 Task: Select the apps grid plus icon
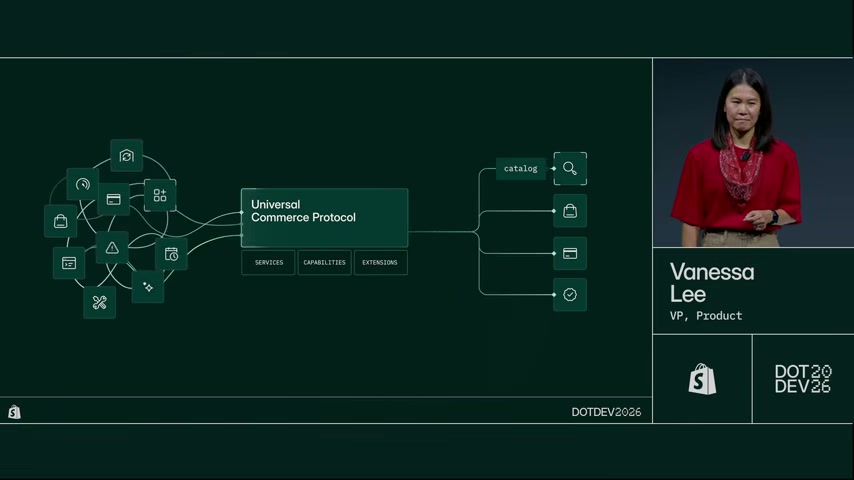click(x=160, y=195)
